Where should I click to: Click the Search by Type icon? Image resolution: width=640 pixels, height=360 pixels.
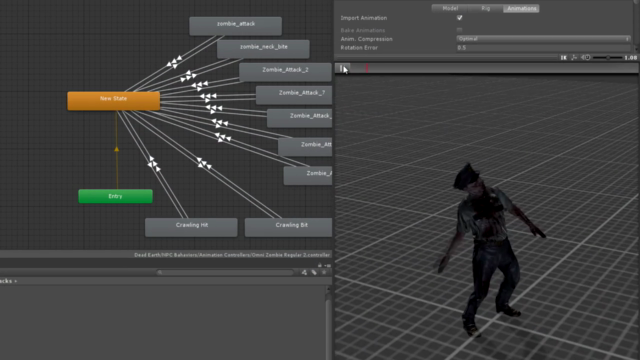(x=304, y=272)
